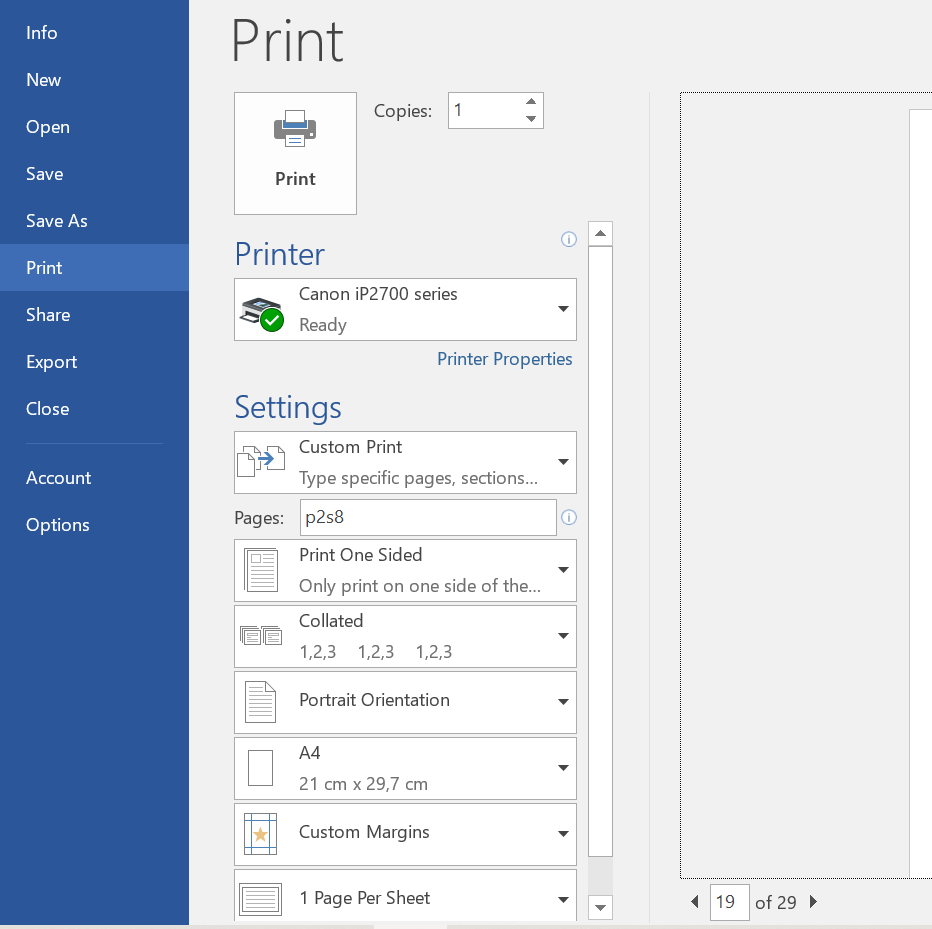932x929 pixels.
Task: Open Export in the backstage sidebar
Action: pyautogui.click(x=95, y=361)
